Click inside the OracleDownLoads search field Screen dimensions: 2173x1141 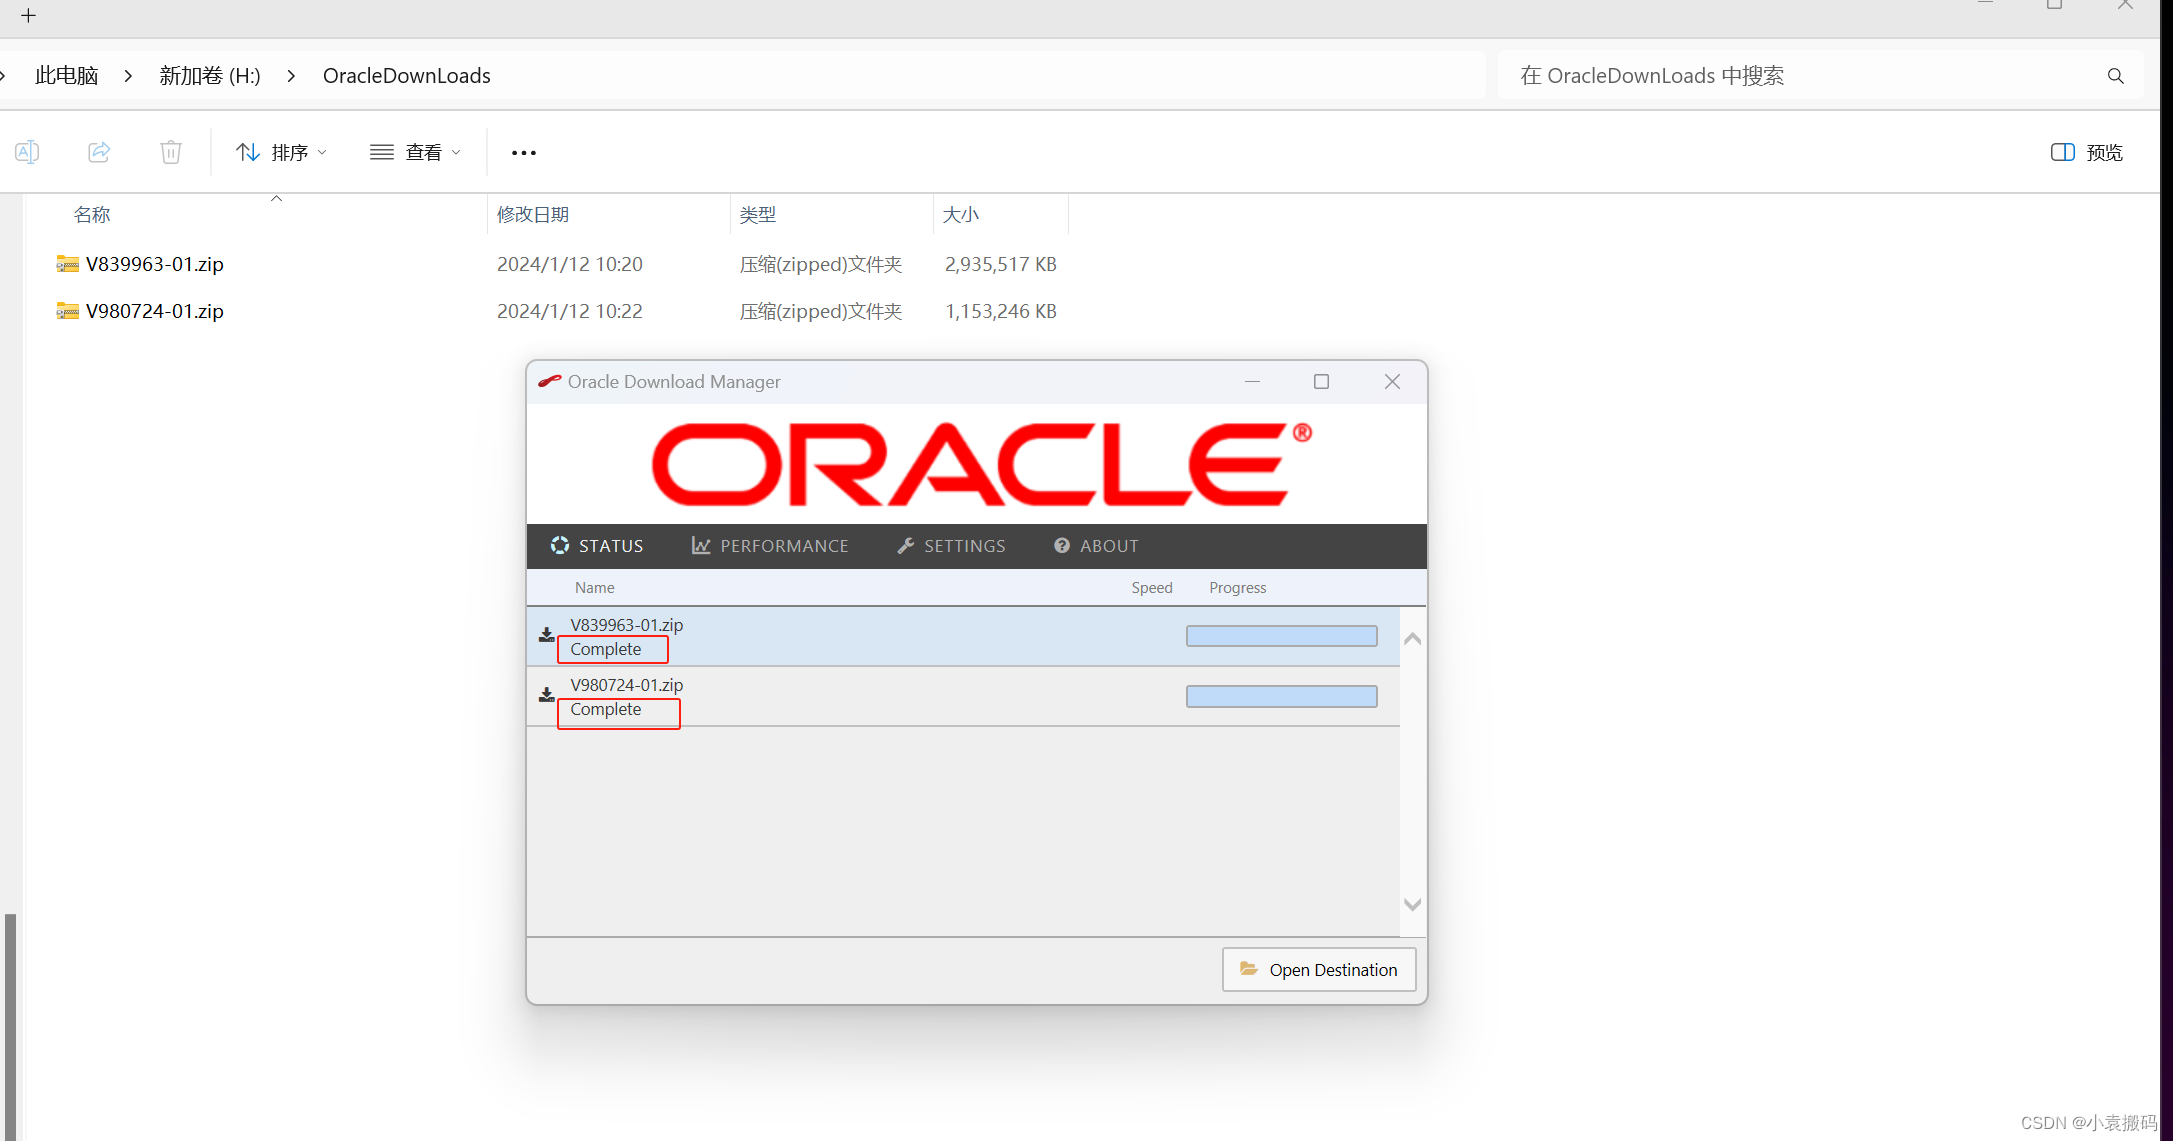click(1750, 75)
